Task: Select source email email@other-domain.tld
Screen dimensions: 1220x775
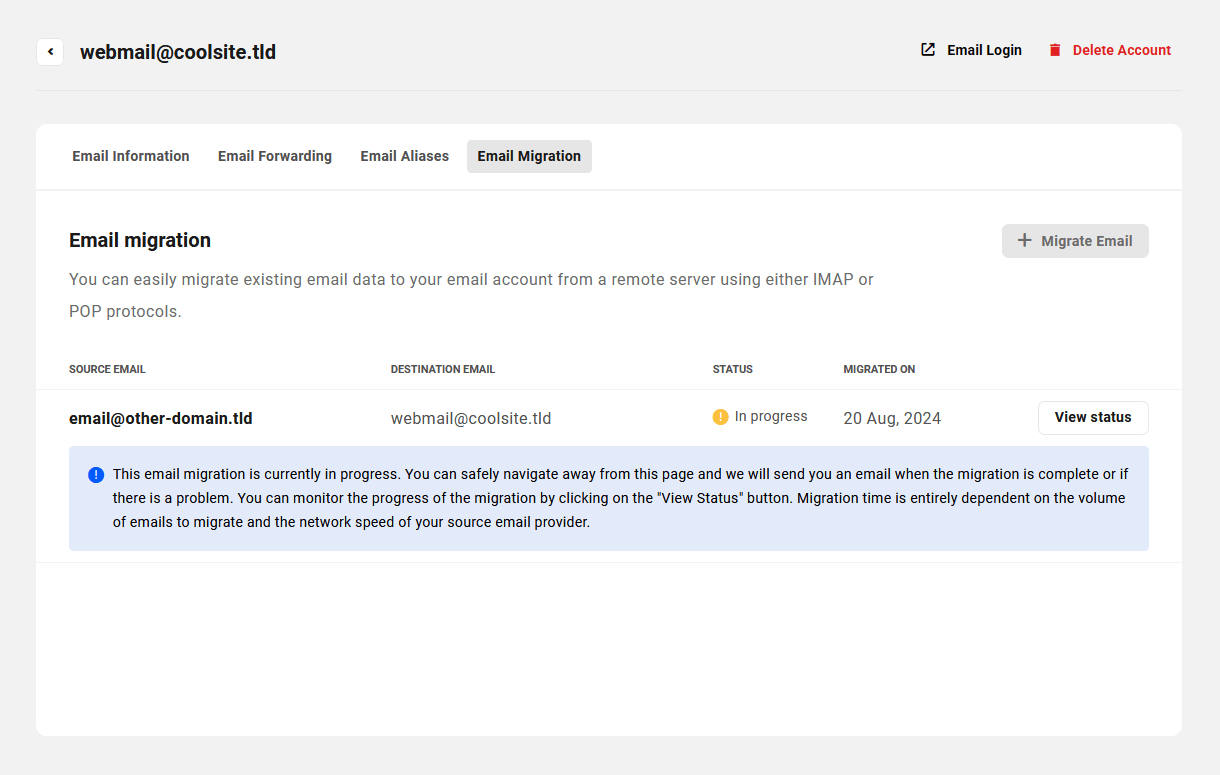Action: tap(161, 418)
